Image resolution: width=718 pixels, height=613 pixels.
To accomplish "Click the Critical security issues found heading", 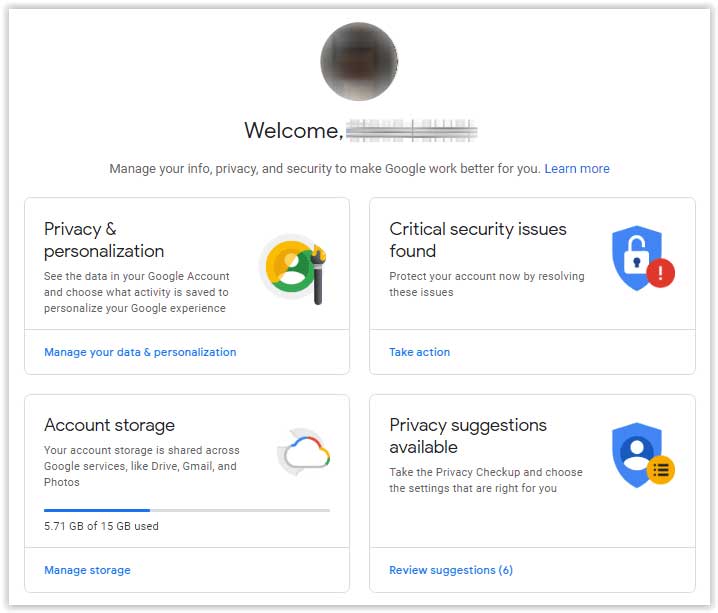I will point(478,240).
